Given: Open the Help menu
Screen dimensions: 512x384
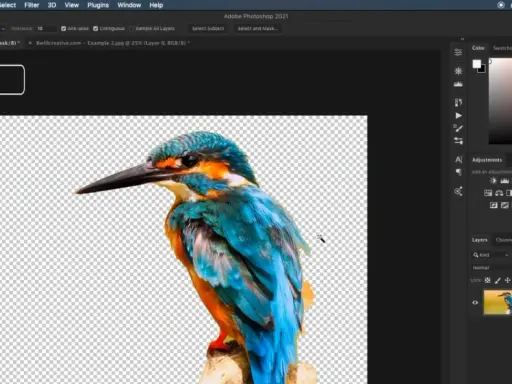Looking at the screenshot, I should pyautogui.click(x=156, y=5).
